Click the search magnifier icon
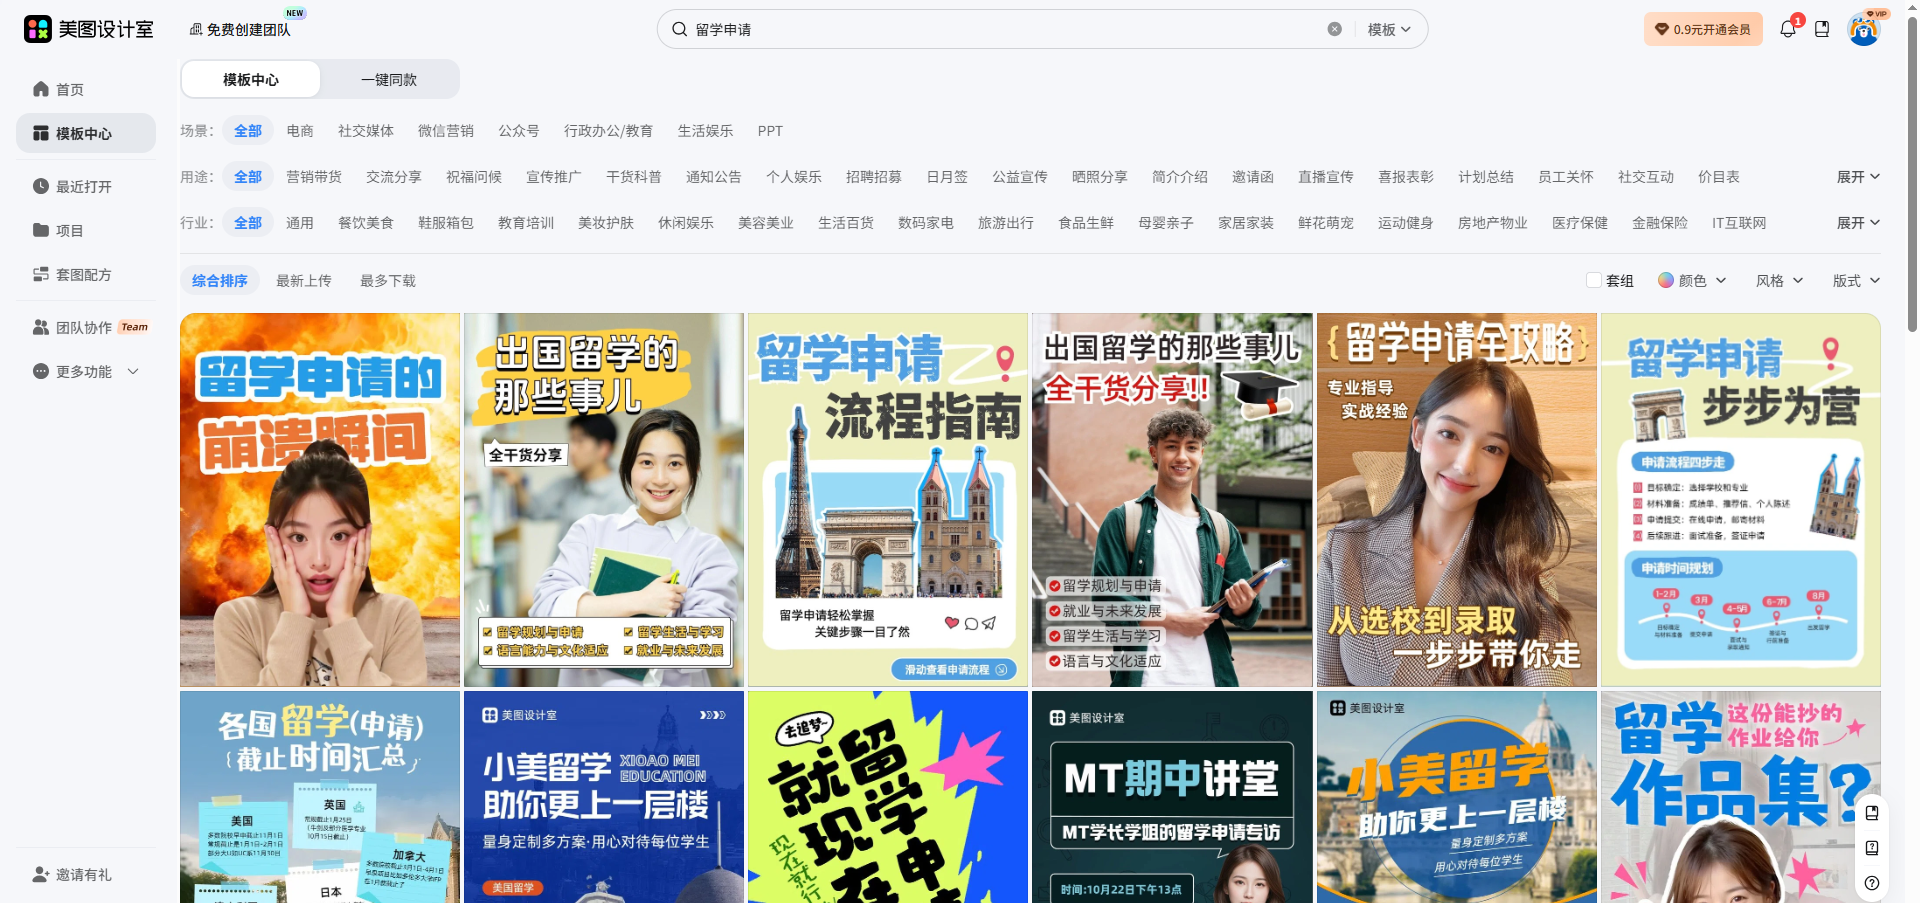The height and width of the screenshot is (903, 1920). tap(680, 29)
